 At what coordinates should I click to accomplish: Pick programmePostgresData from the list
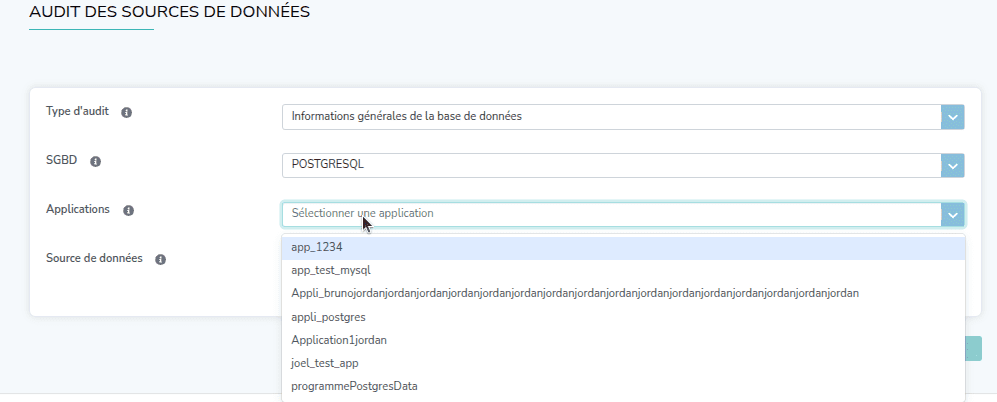pyautogui.click(x=354, y=386)
